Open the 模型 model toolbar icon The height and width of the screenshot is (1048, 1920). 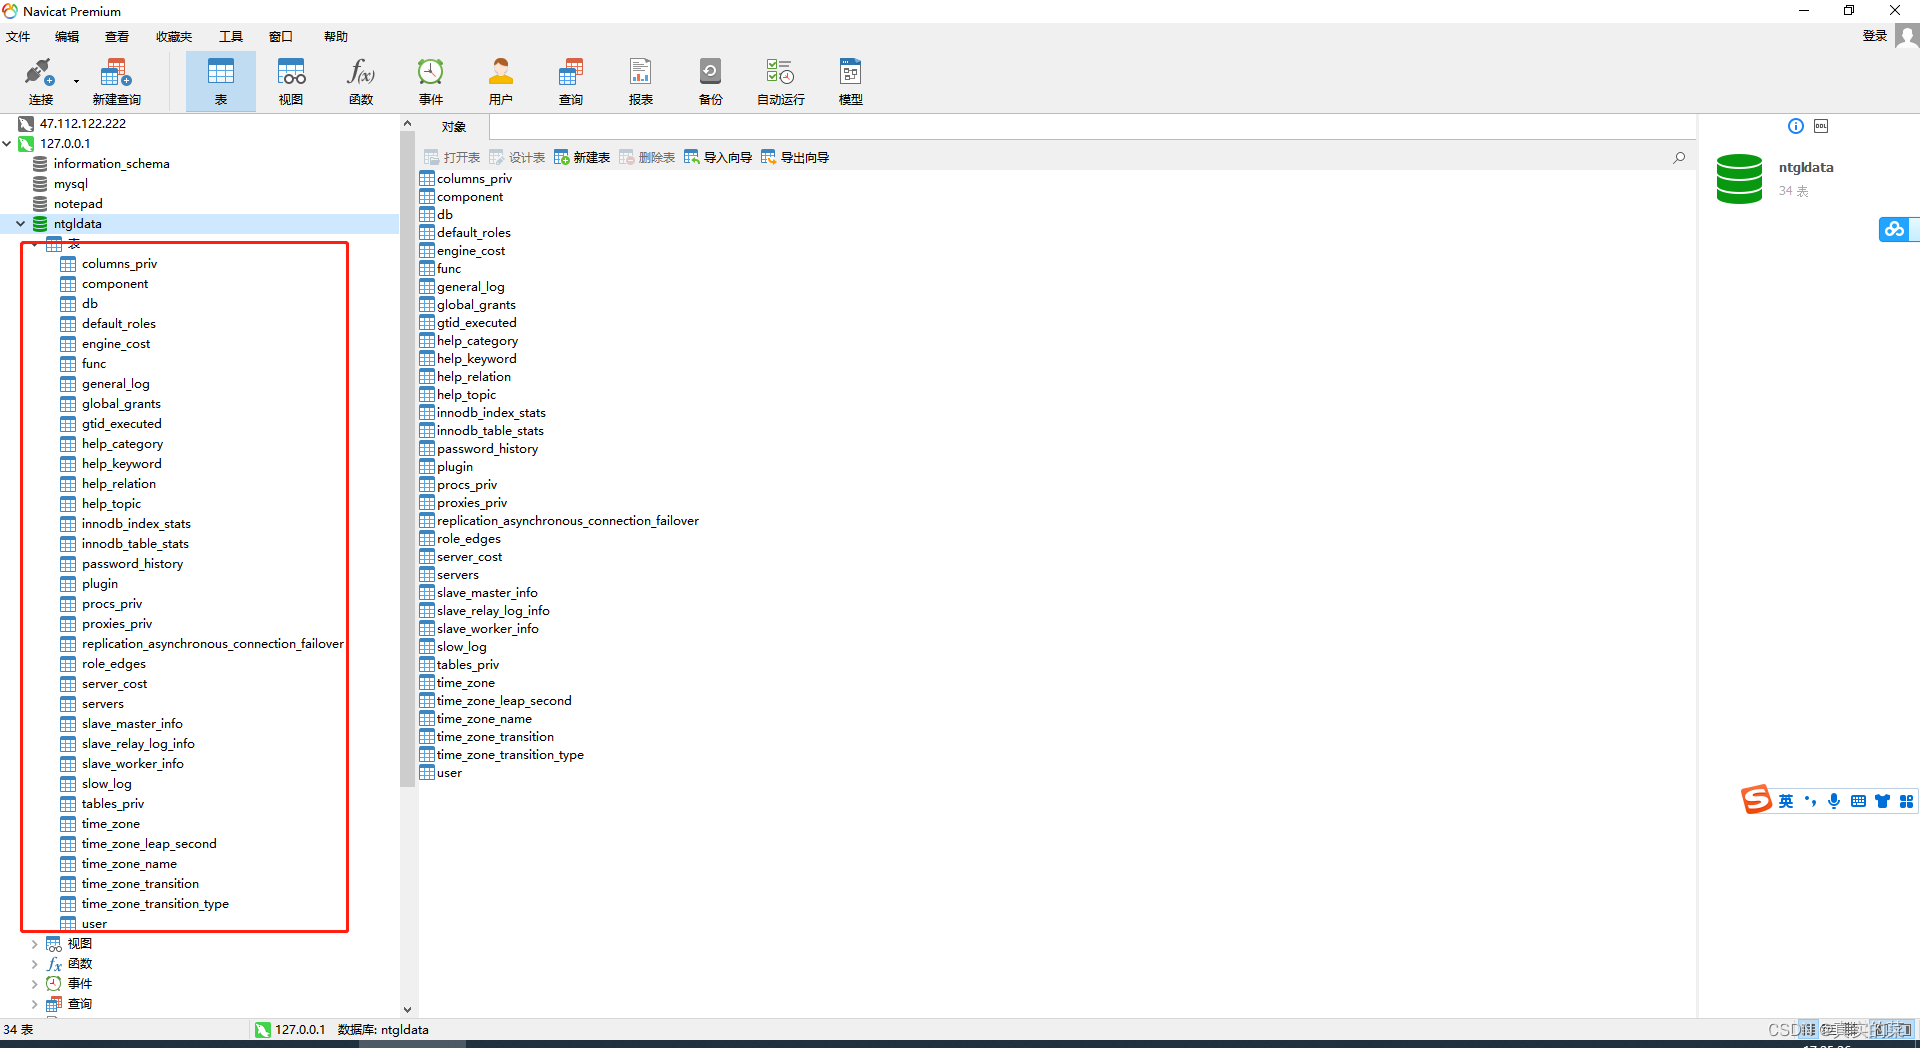click(x=851, y=80)
